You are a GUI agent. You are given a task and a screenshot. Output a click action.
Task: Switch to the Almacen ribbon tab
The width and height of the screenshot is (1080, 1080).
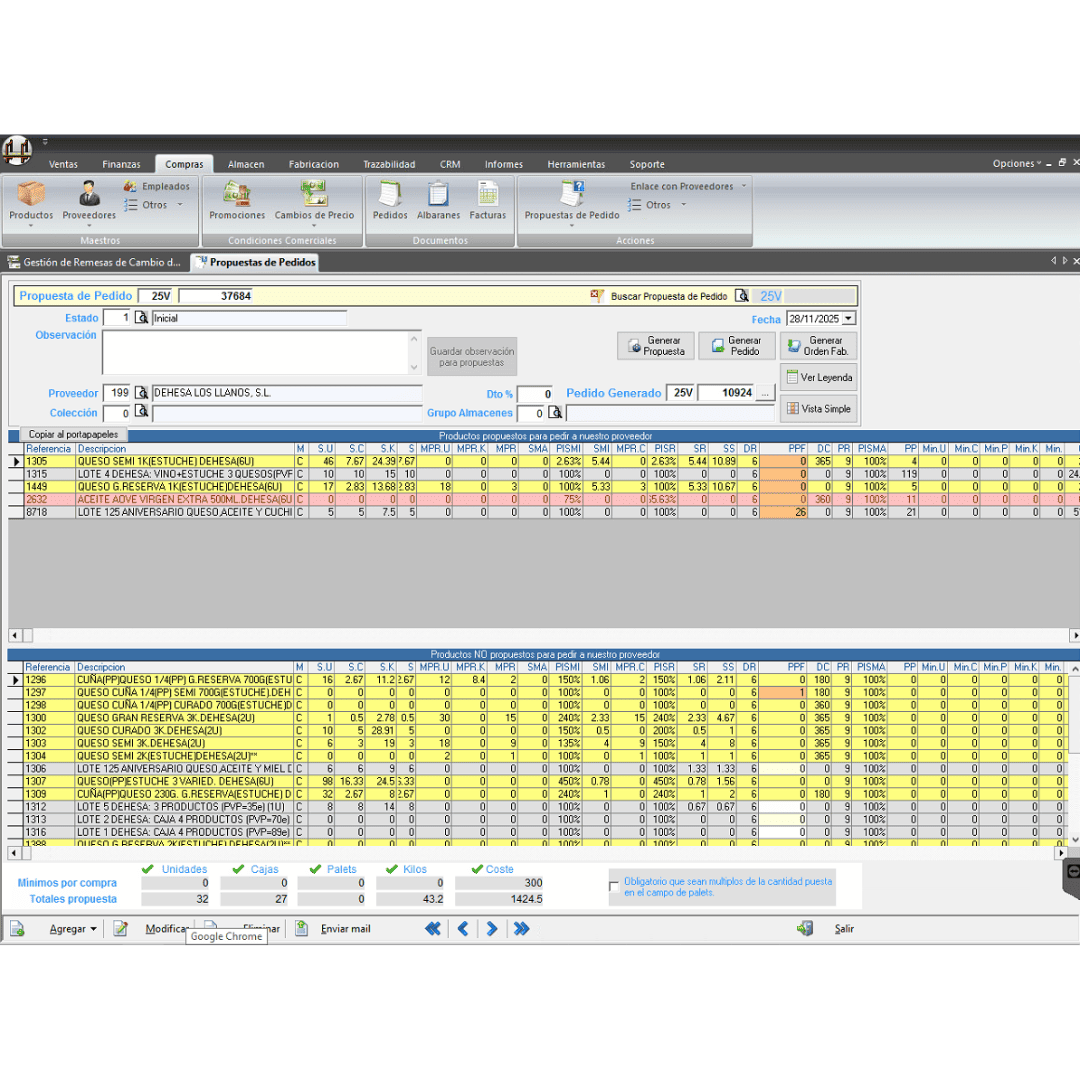coord(246,164)
